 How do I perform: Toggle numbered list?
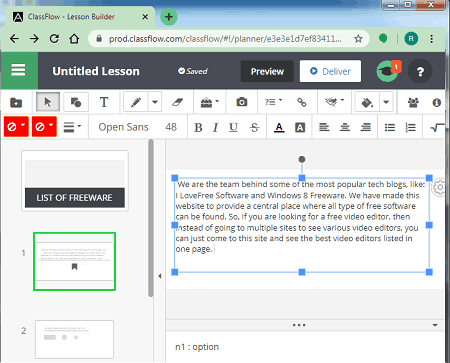coord(410,127)
